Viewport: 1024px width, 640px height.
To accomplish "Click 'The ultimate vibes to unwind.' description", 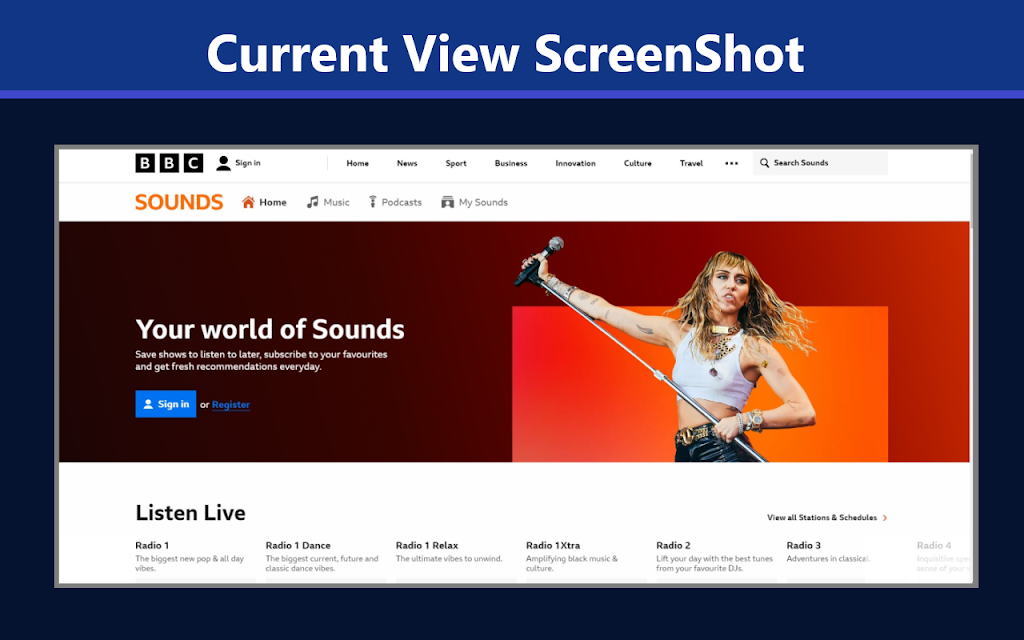I will click(x=449, y=559).
